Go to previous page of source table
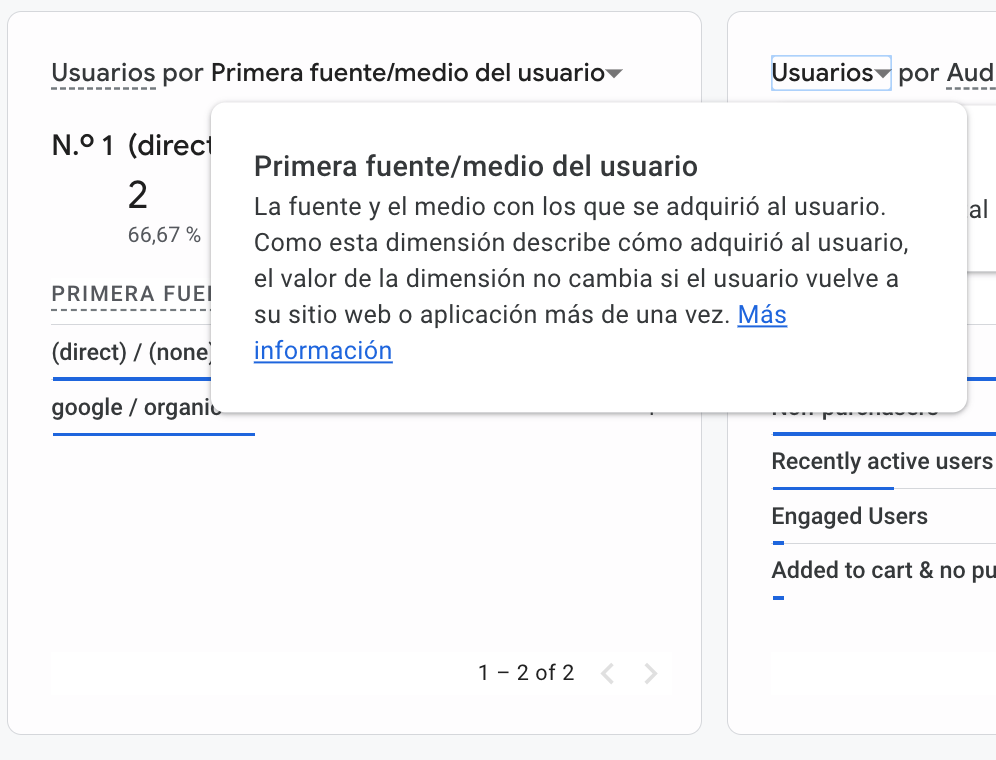 click(x=607, y=674)
